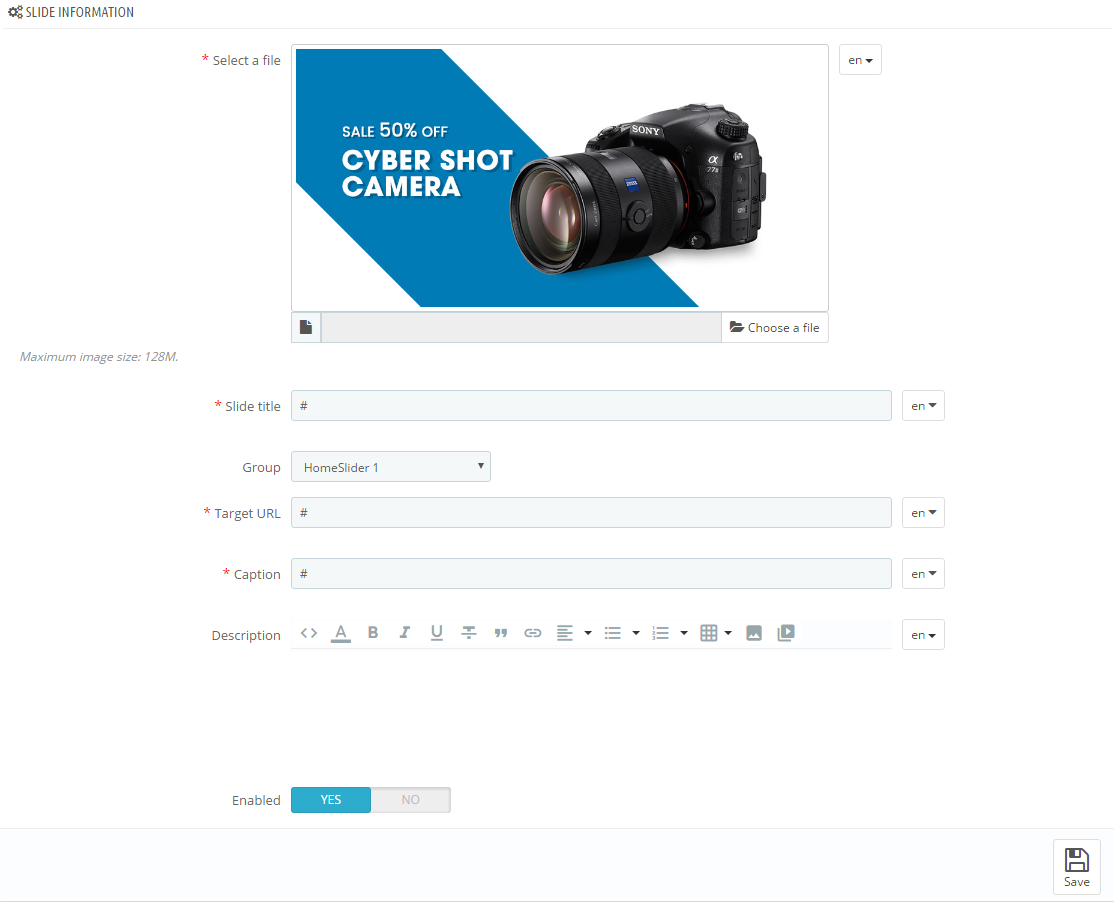Open language dropdown beside Target URL
This screenshot has height=902, width=1114.
tap(924, 512)
